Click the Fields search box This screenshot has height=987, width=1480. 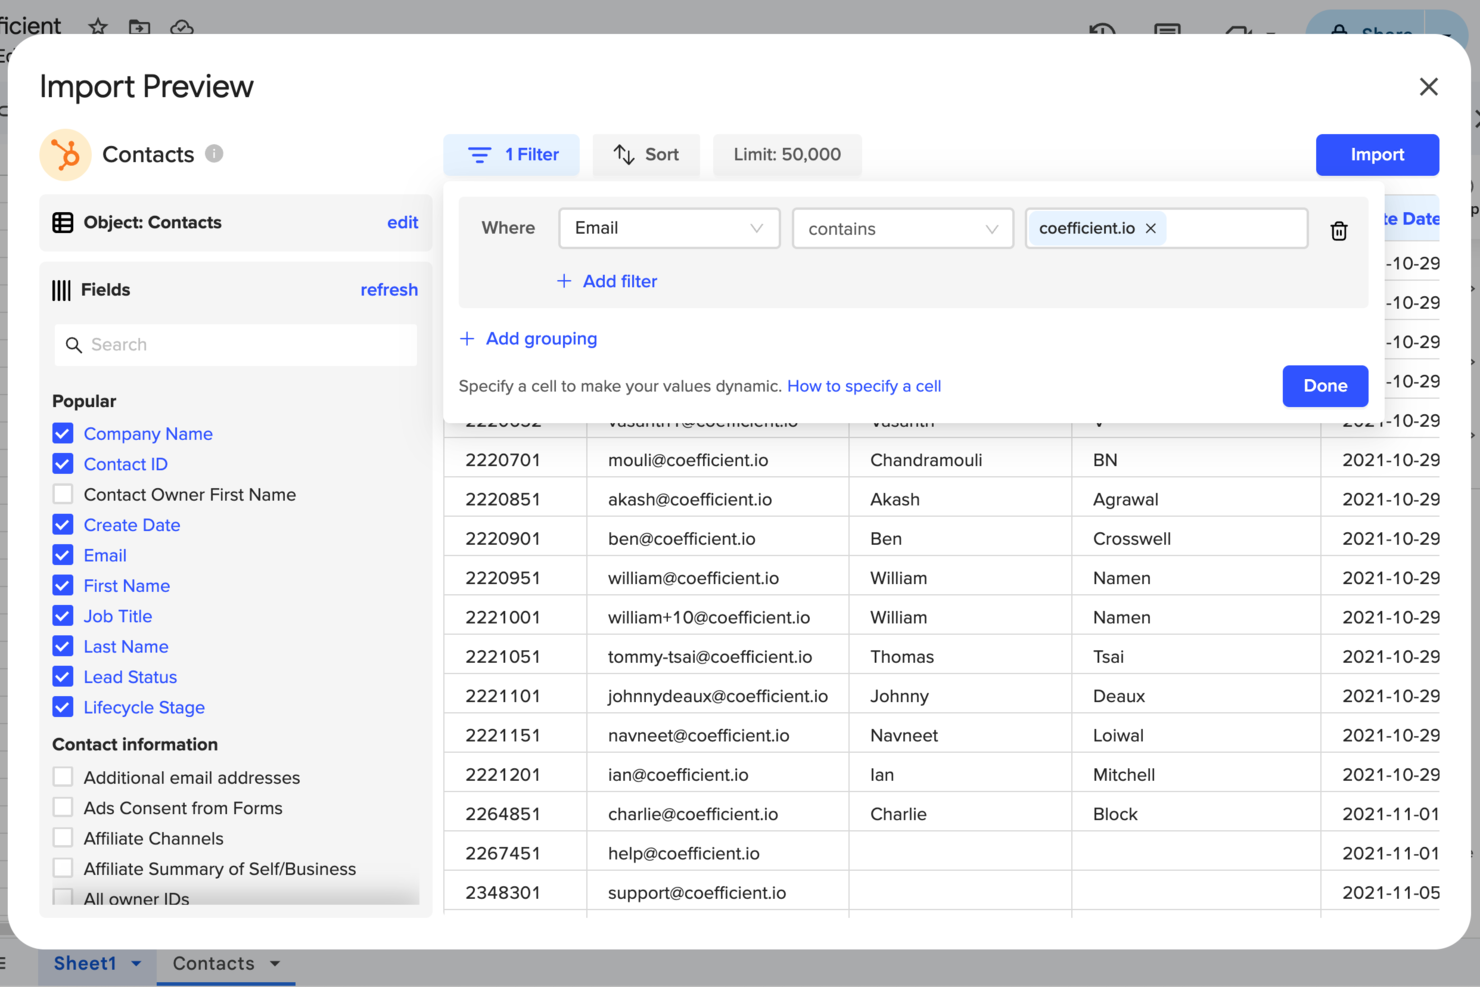coord(236,344)
